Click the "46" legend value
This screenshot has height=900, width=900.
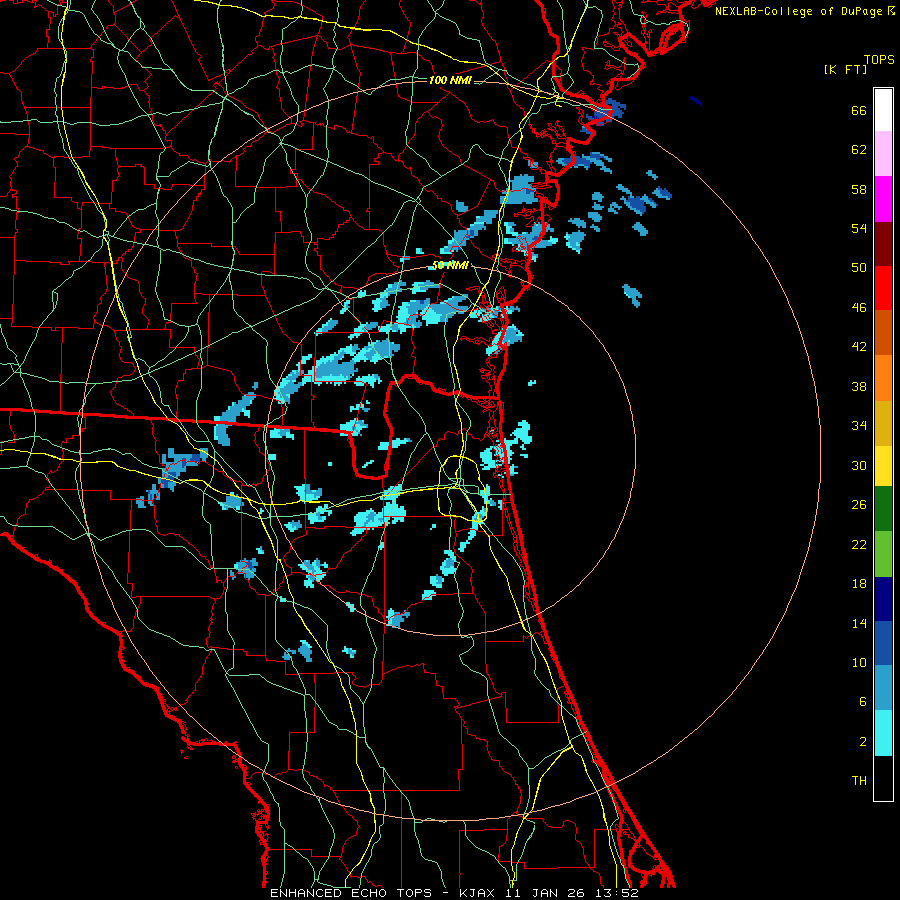(x=859, y=308)
